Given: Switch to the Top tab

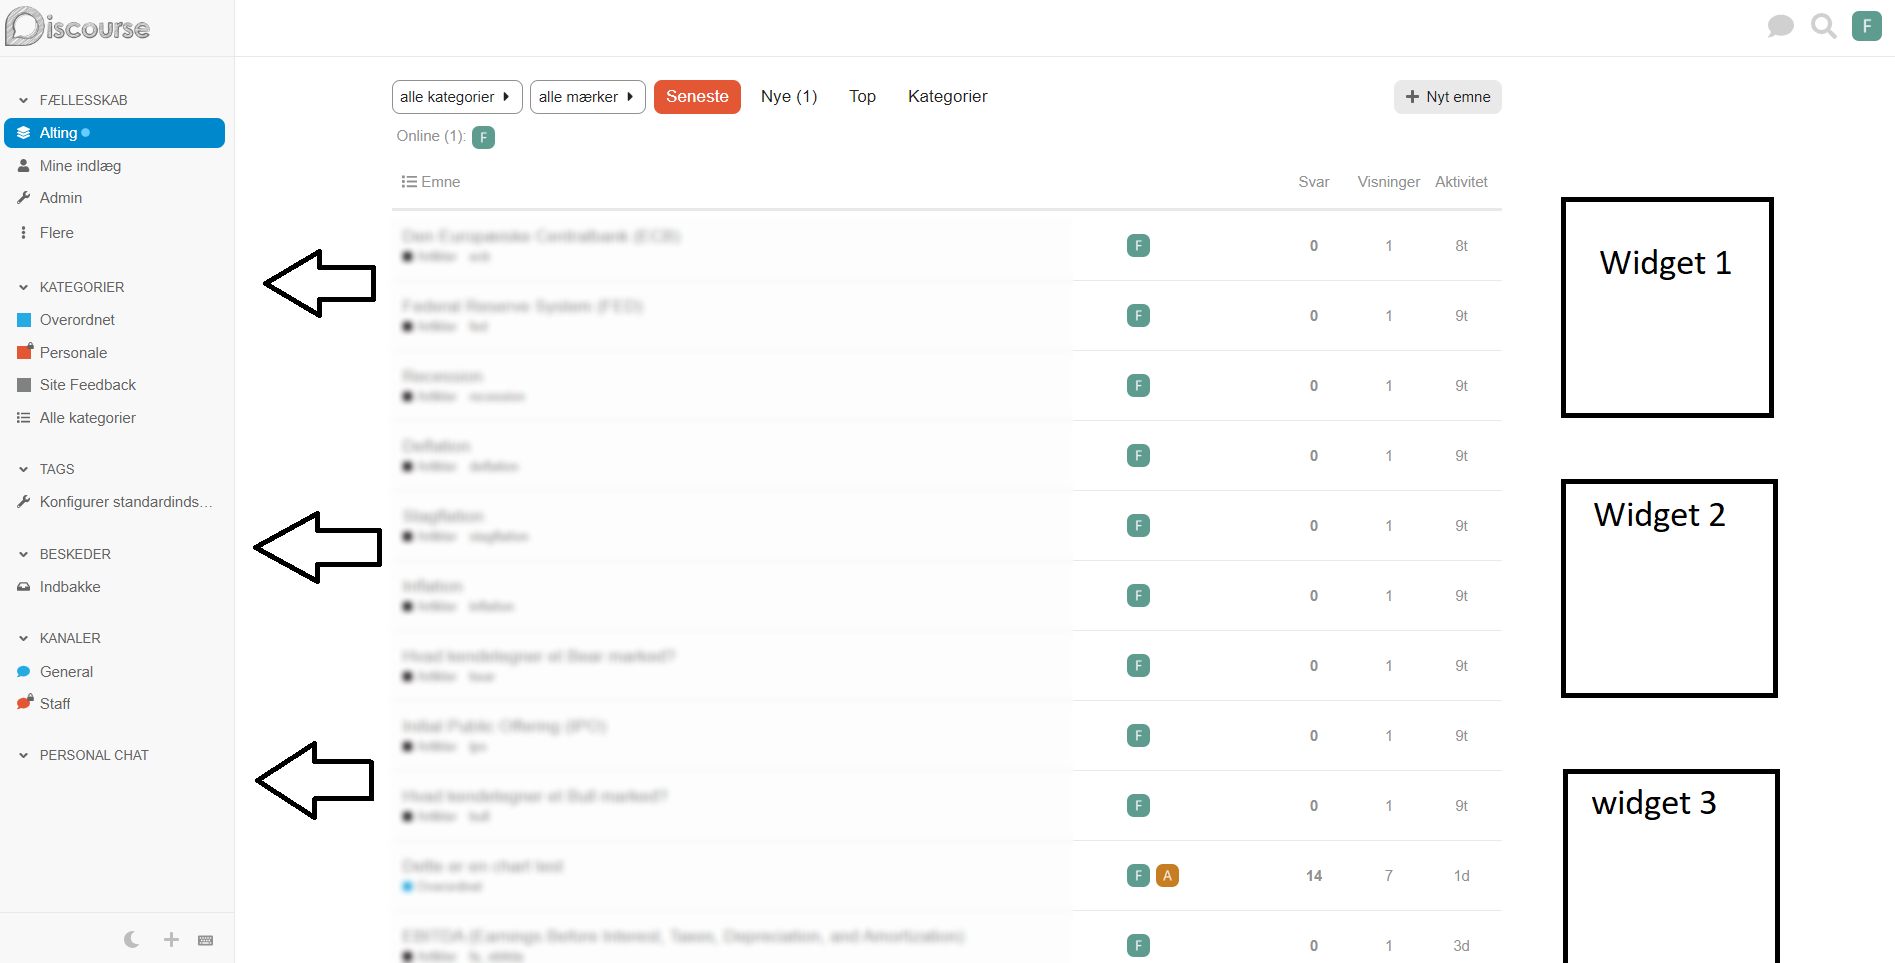Looking at the screenshot, I should pyautogui.click(x=862, y=97).
